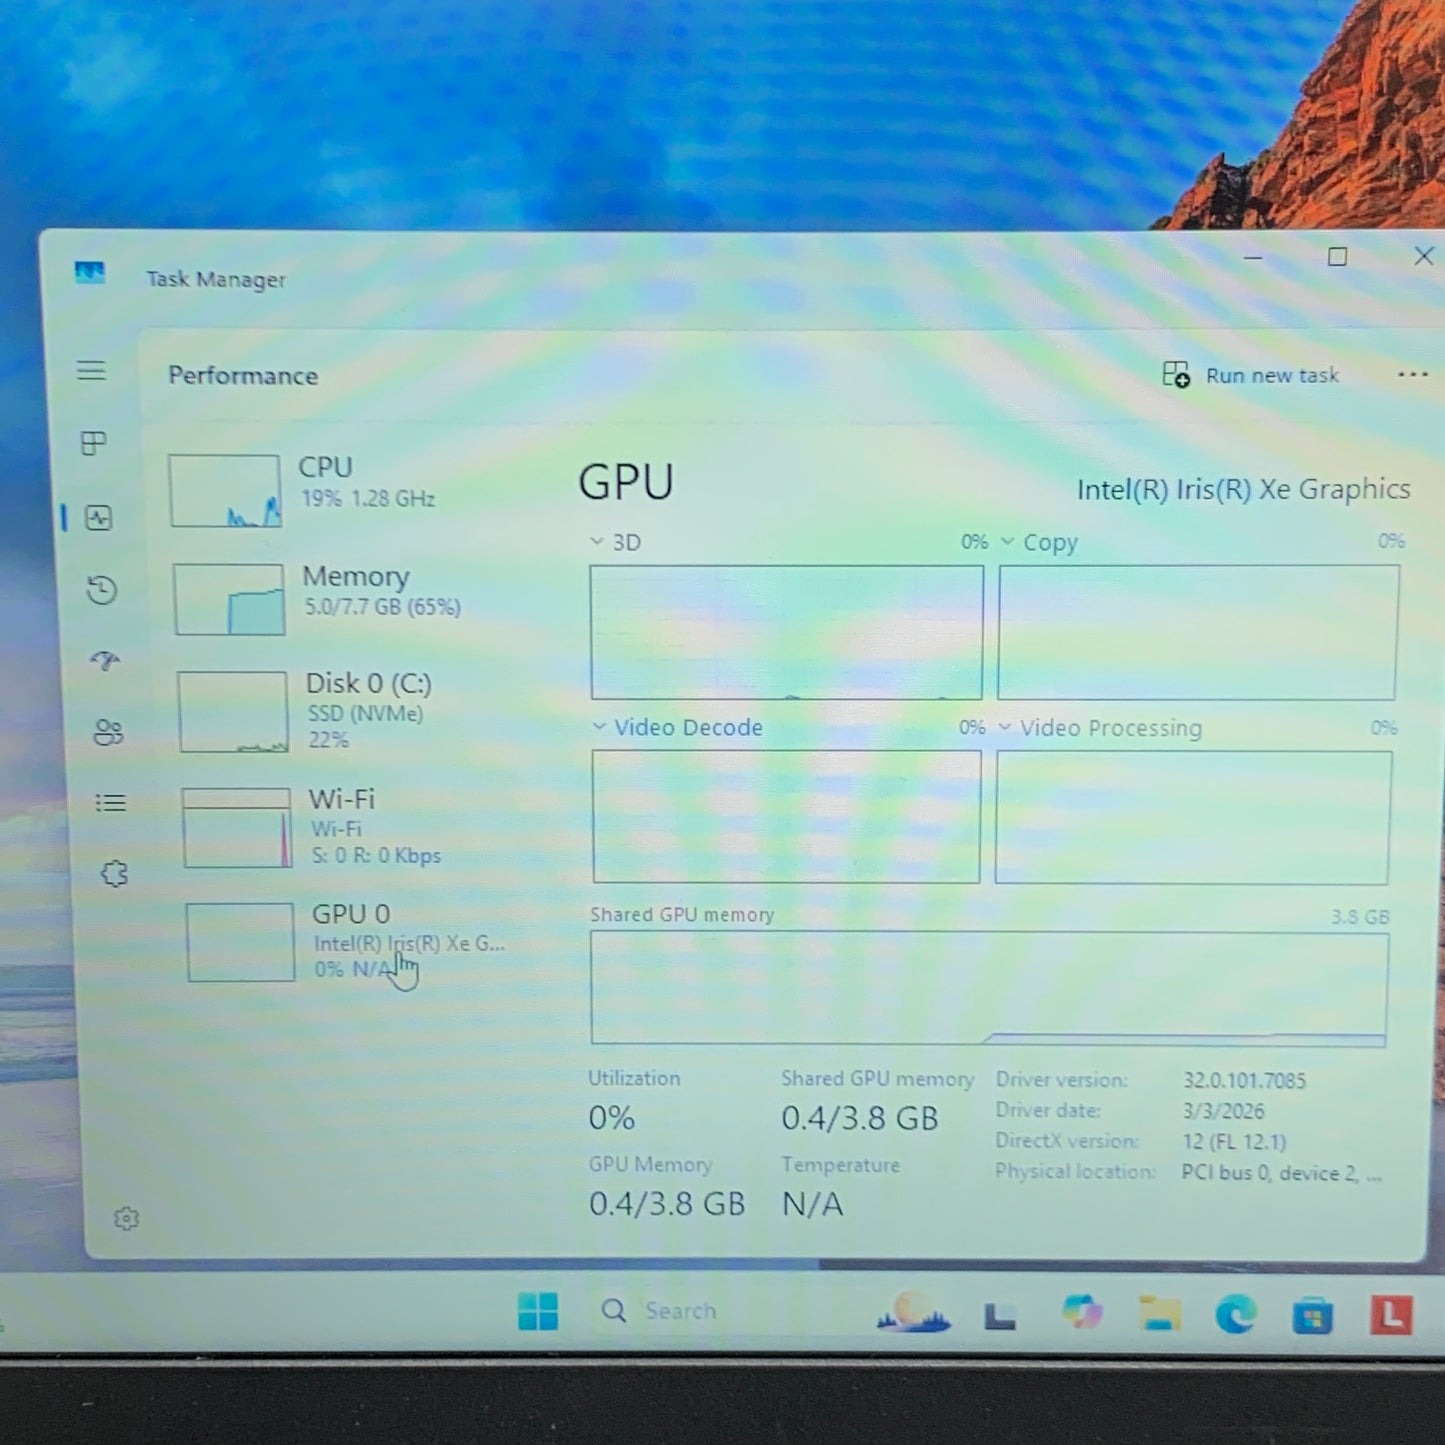This screenshot has width=1445, height=1445.
Task: Open Microsoft Store from the taskbar
Action: point(1312,1315)
